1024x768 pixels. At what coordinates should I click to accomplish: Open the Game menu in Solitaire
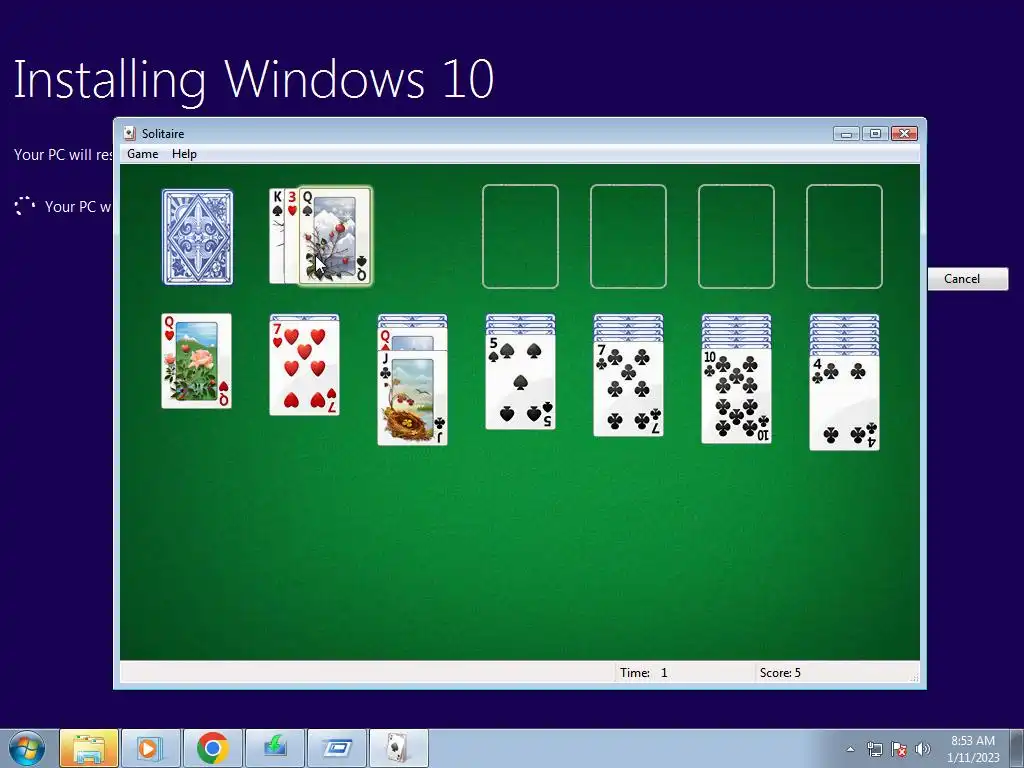tap(142, 154)
